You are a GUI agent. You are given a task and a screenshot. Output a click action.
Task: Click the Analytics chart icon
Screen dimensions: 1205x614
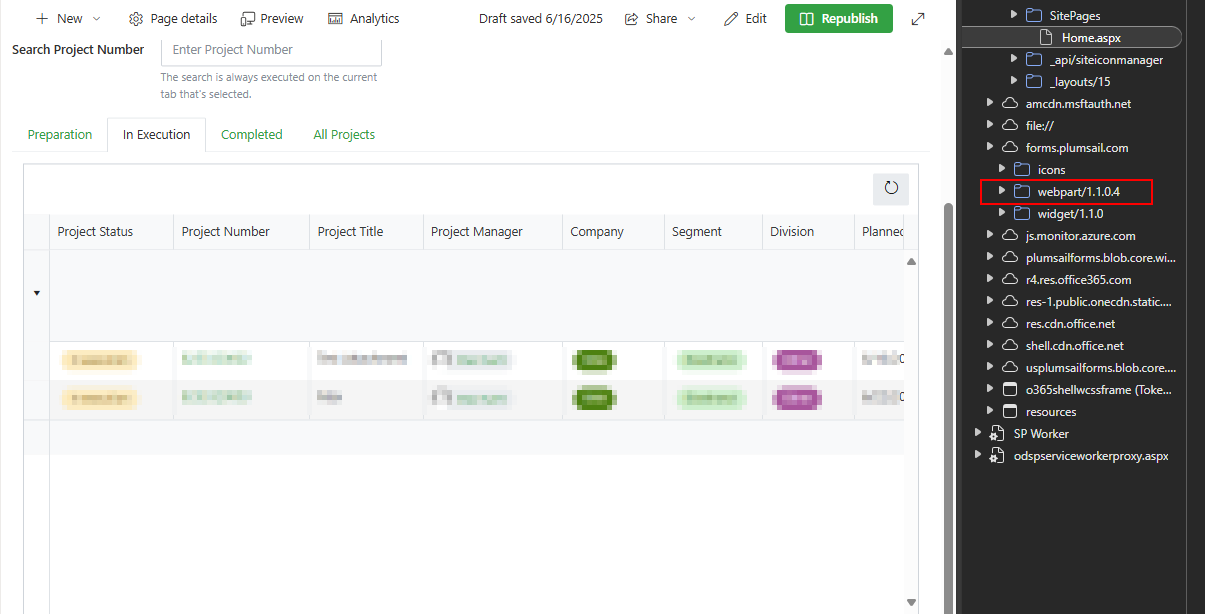335,19
